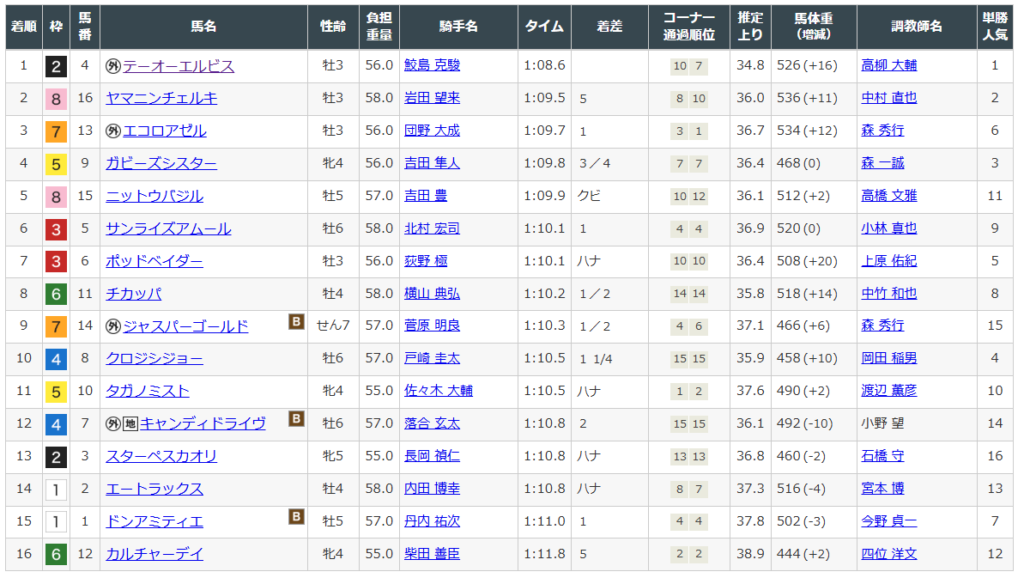This screenshot has width=1024, height=578.
Task: Click the 騎手名 column header
Action: pyautogui.click(x=458, y=27)
